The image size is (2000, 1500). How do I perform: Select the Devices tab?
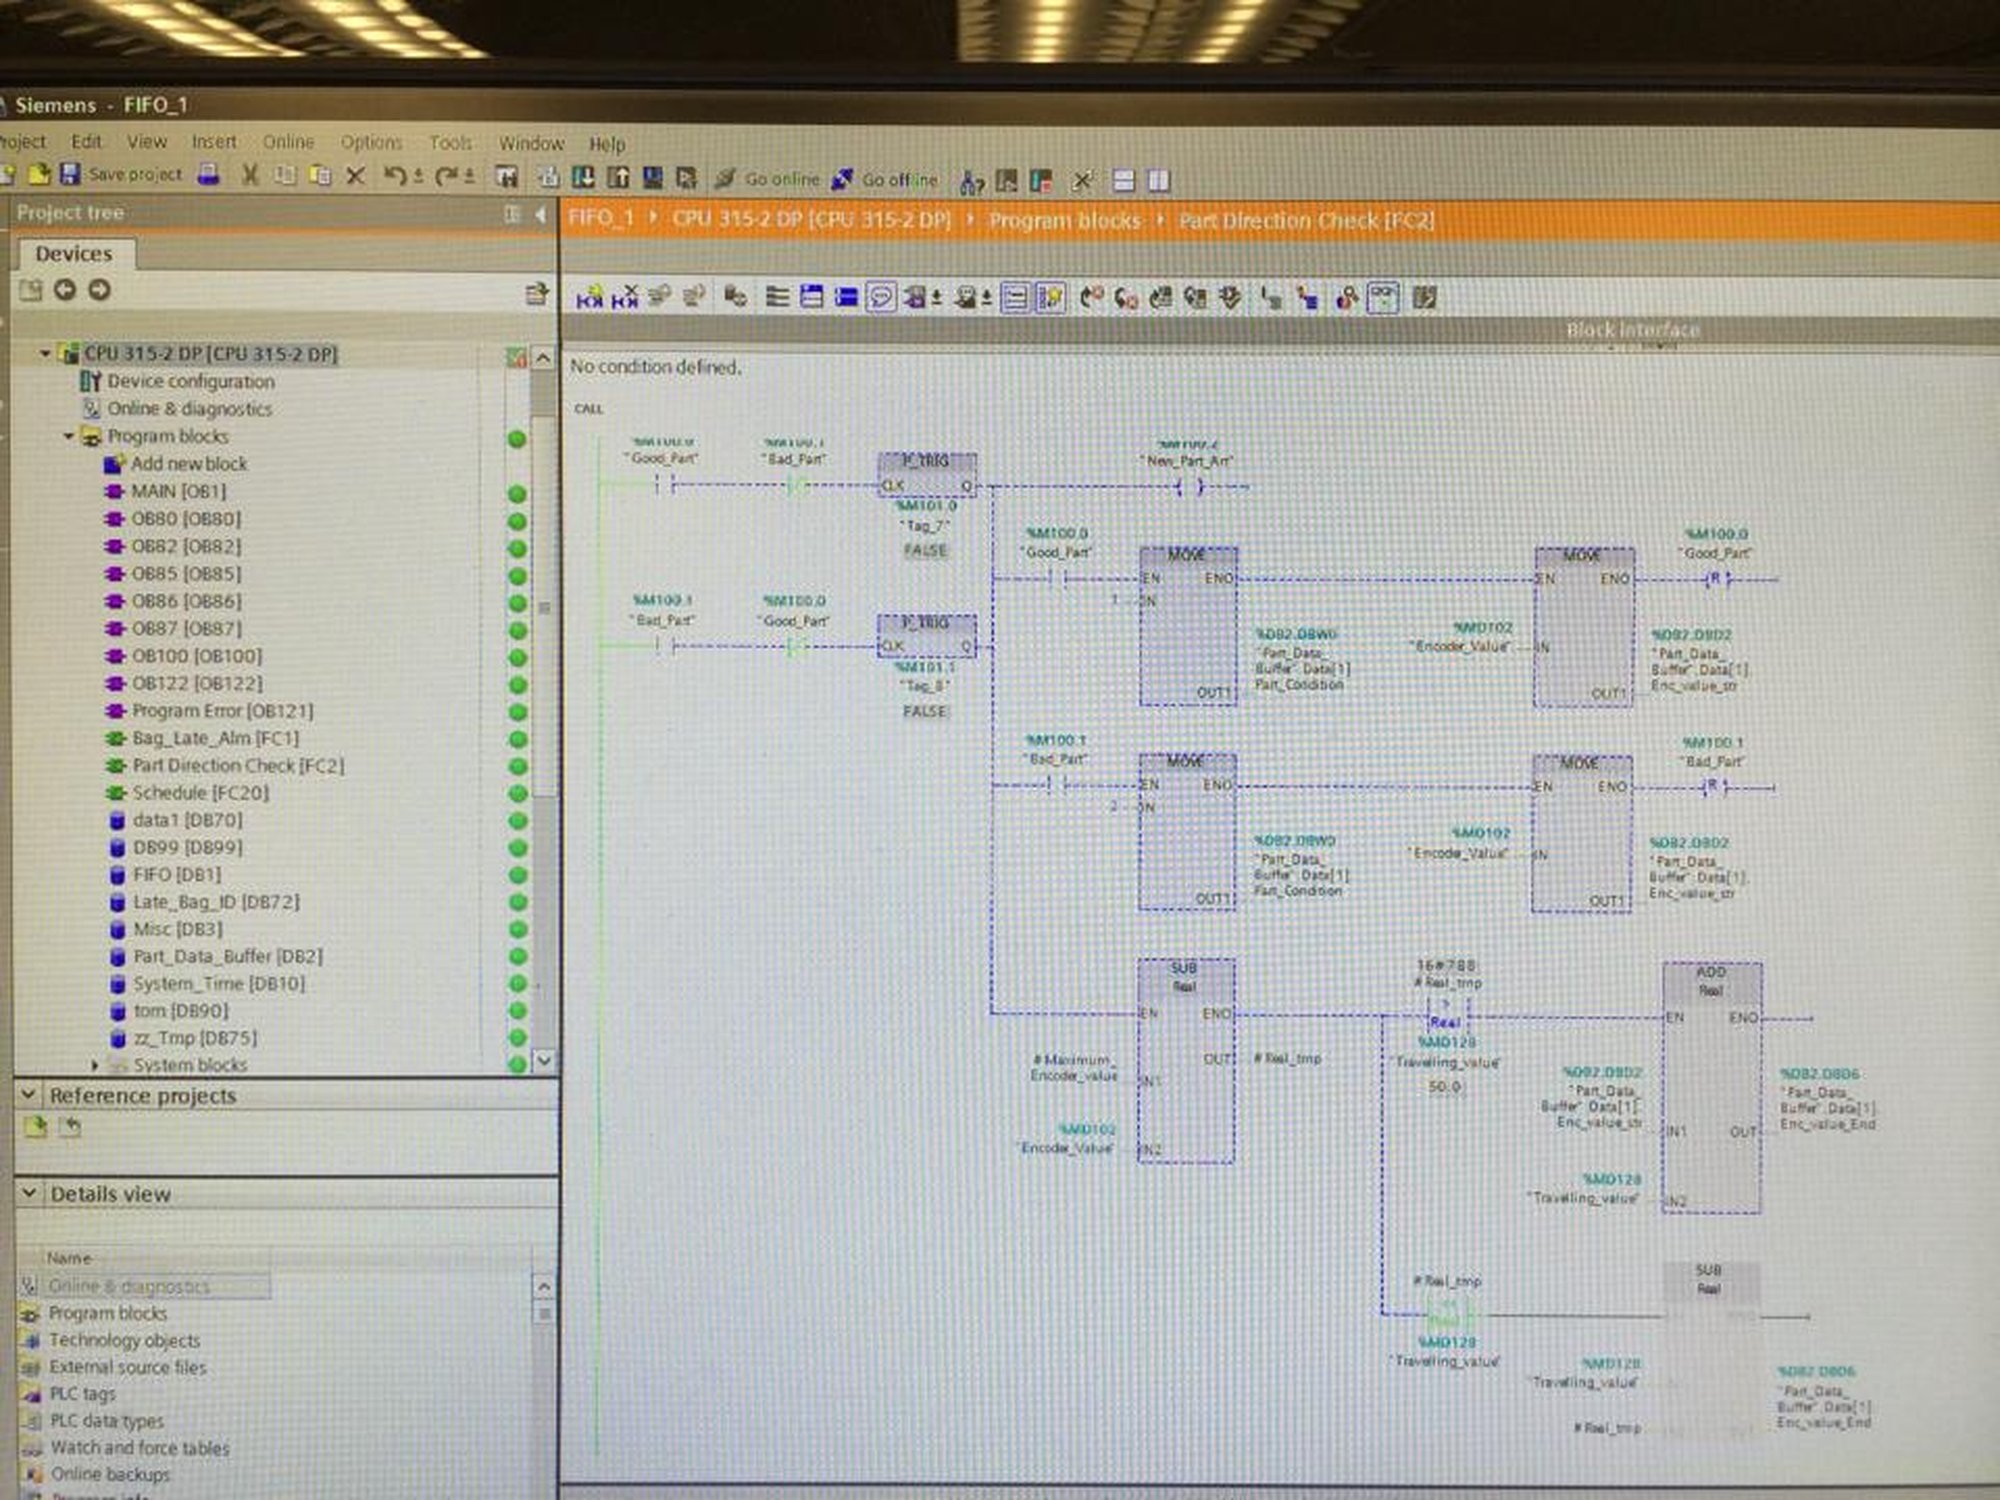point(74,254)
